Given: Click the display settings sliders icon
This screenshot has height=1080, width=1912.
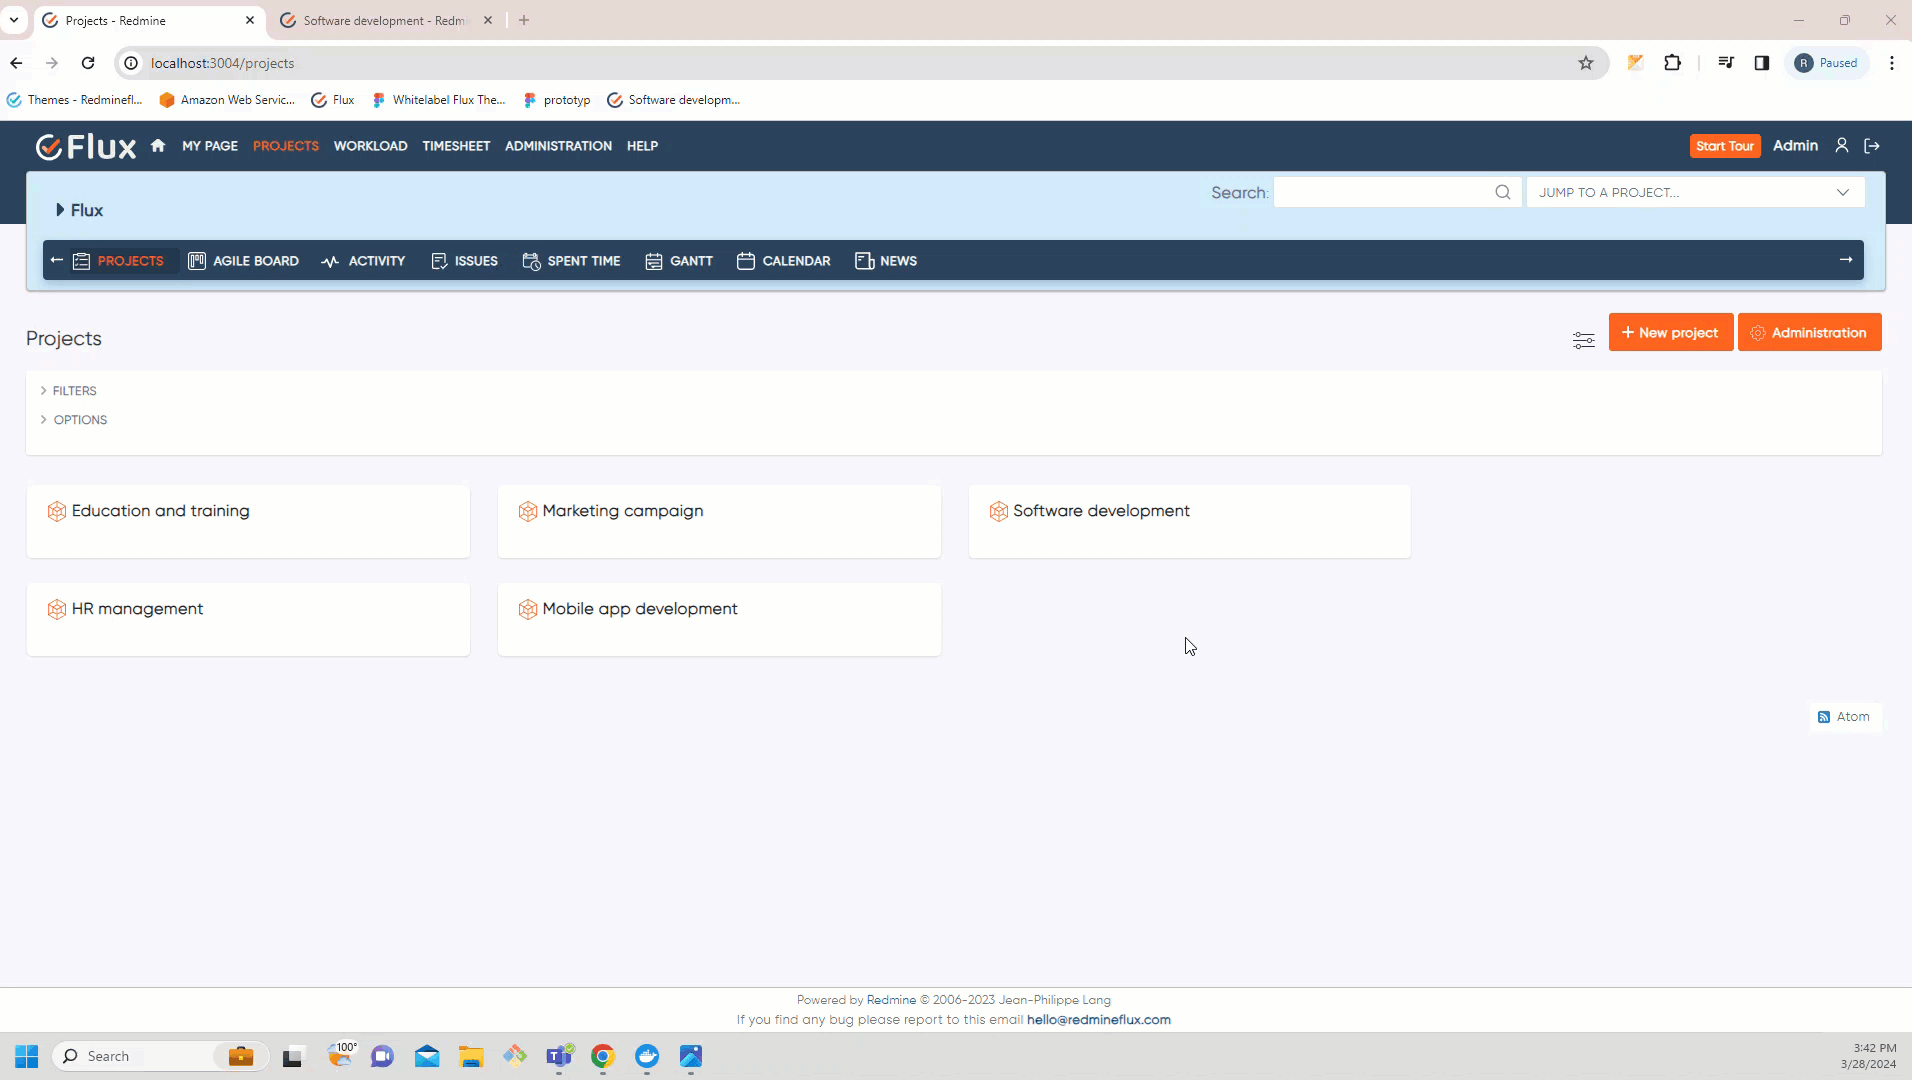Looking at the screenshot, I should 1584,340.
